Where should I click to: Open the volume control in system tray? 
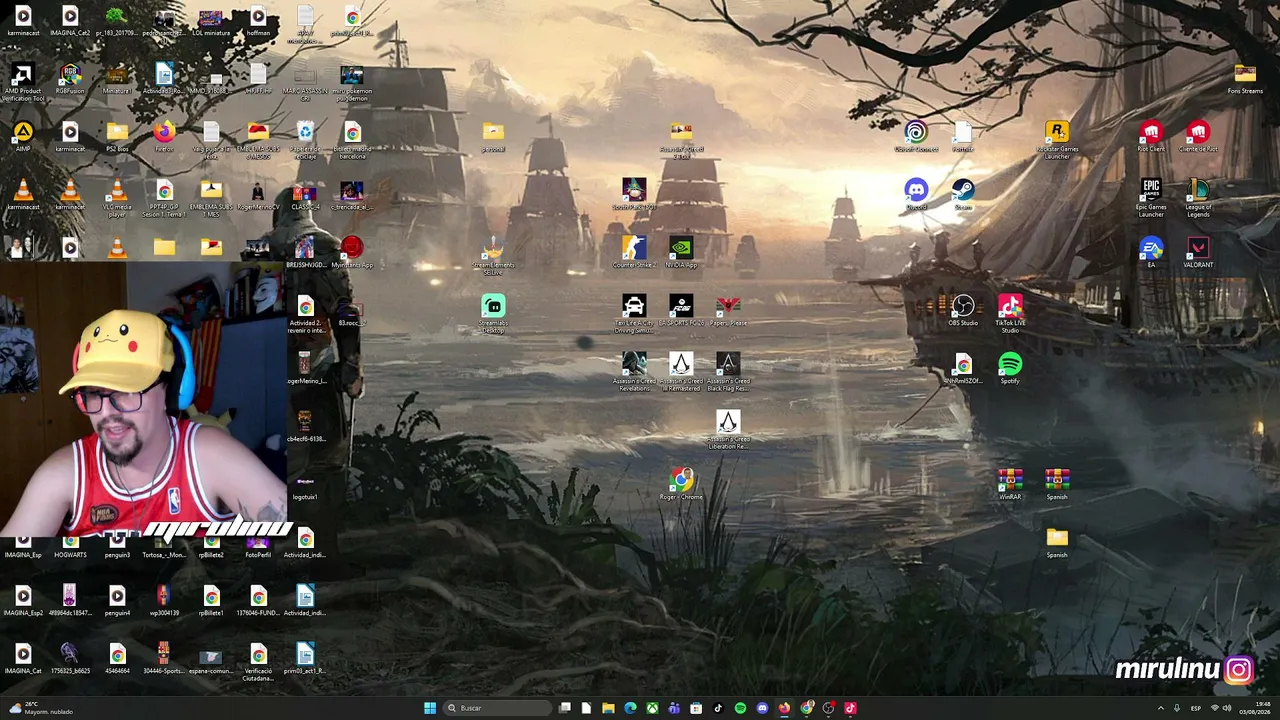coord(1227,708)
